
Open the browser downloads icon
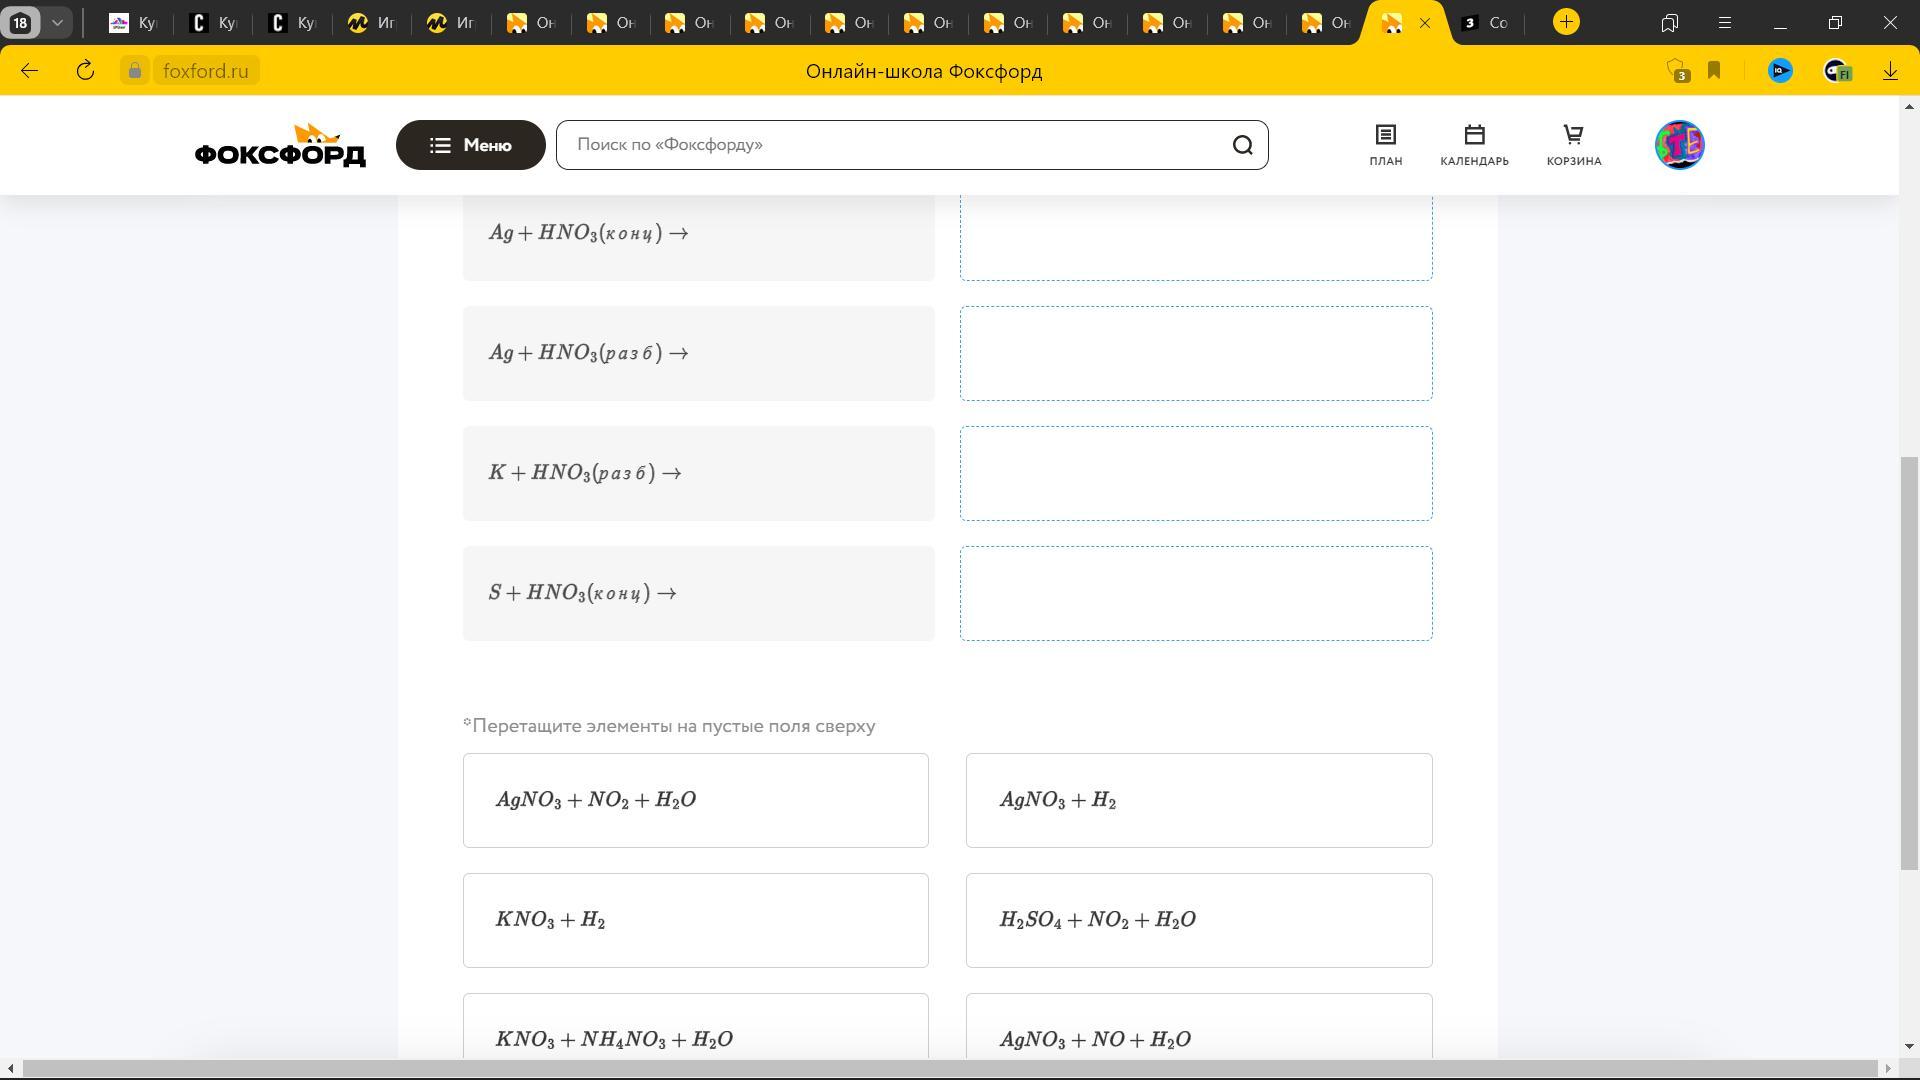coord(1890,71)
